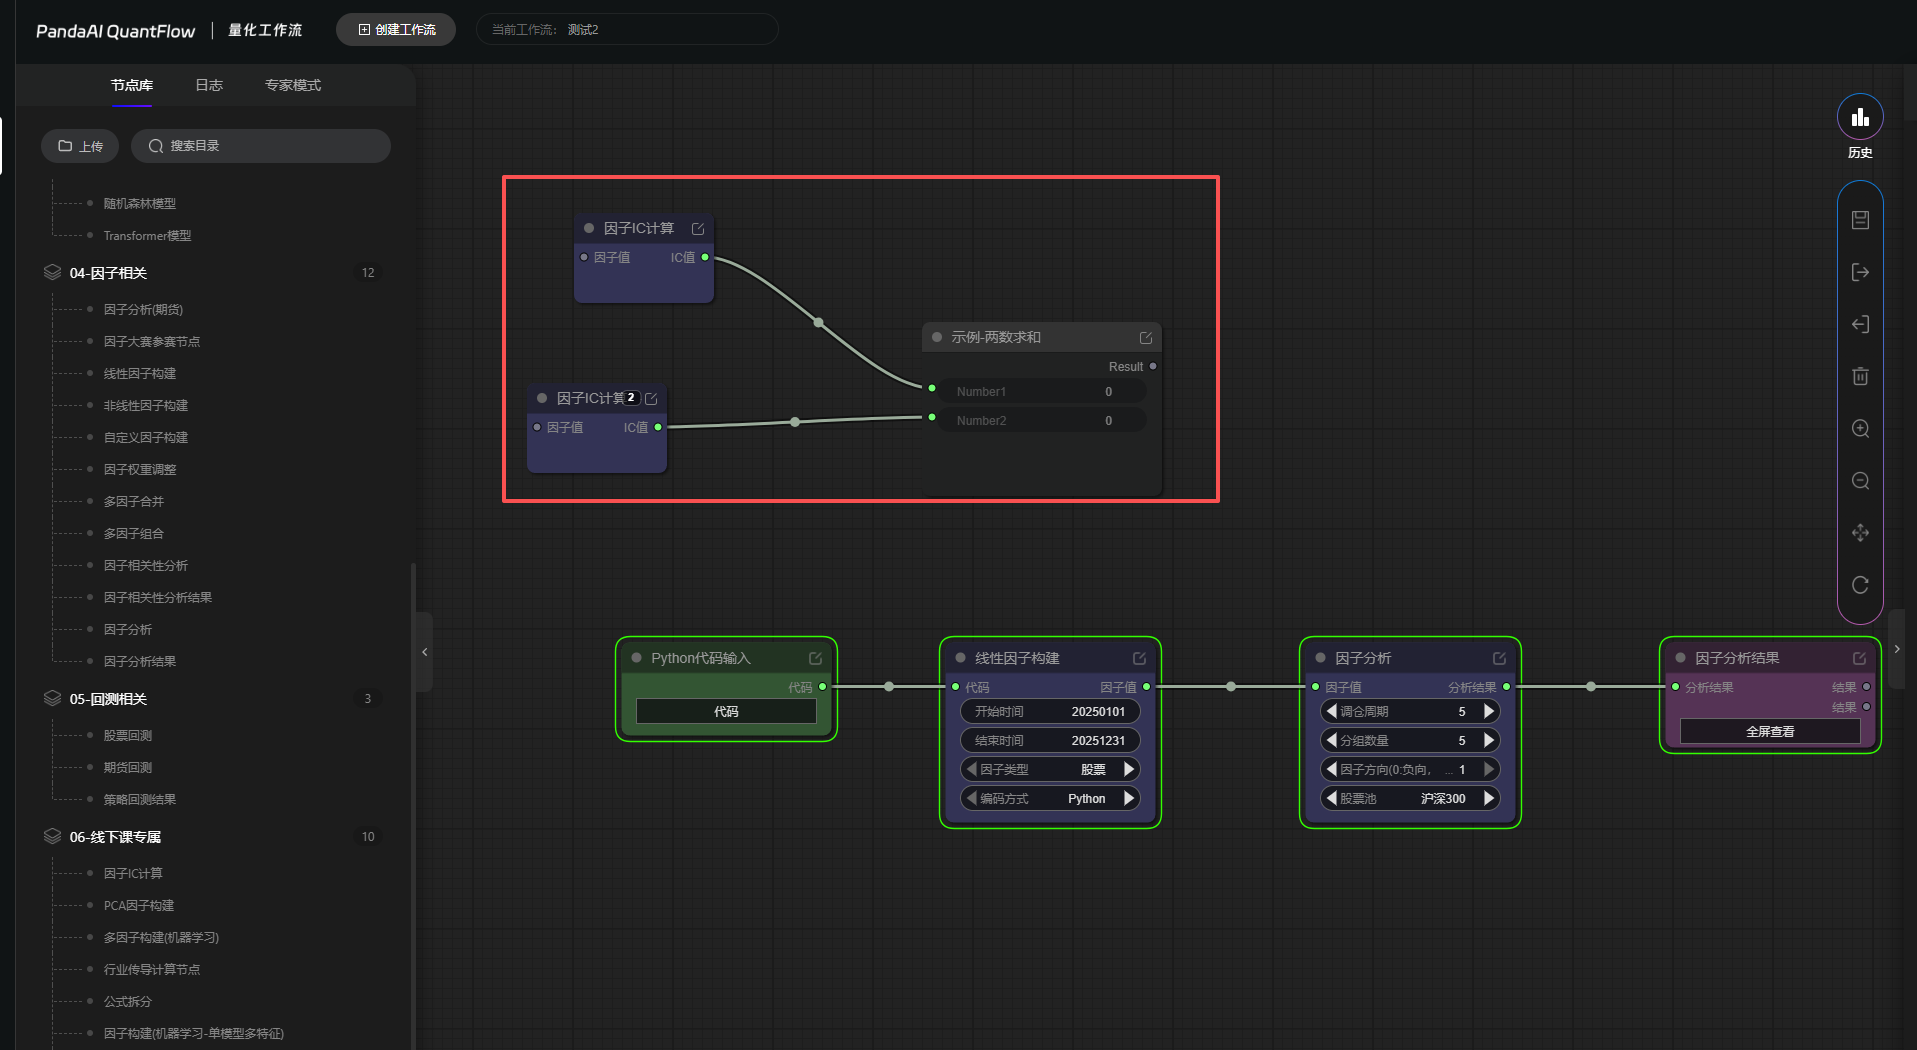Click the import workflow icon
The width and height of the screenshot is (1917, 1050).
[1860, 324]
